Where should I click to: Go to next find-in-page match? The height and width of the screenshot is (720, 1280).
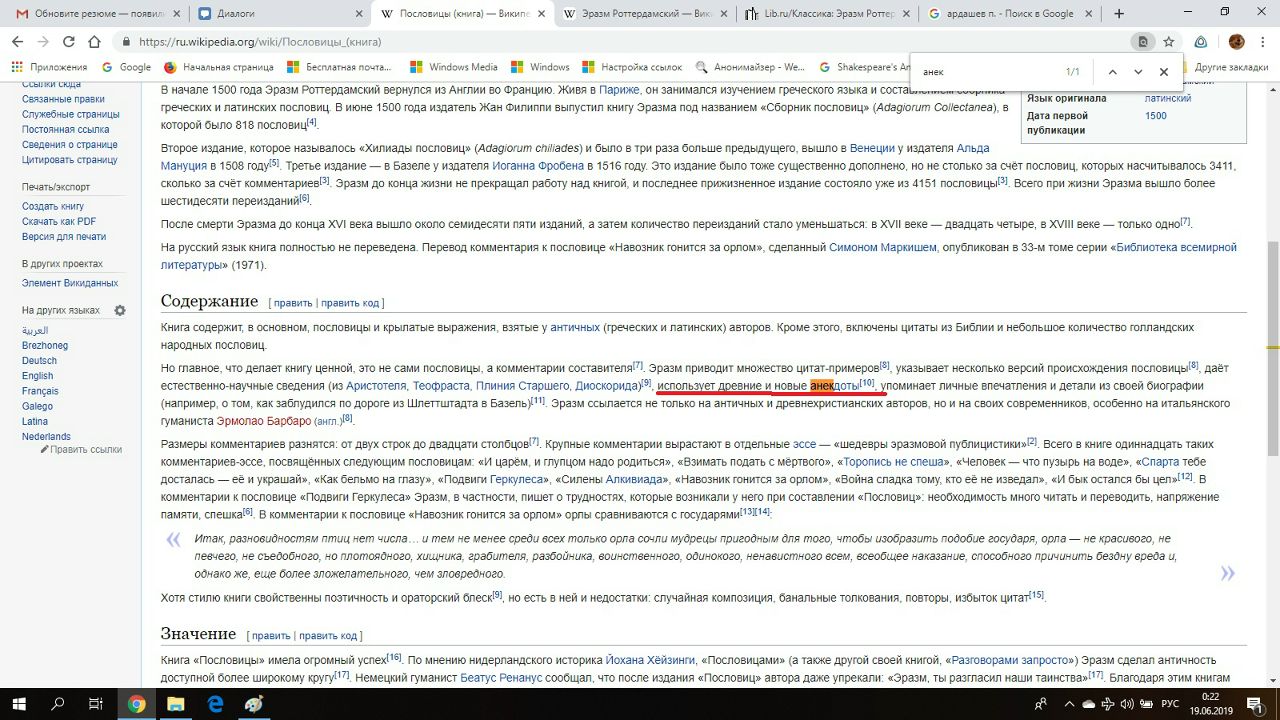[x=1138, y=72]
